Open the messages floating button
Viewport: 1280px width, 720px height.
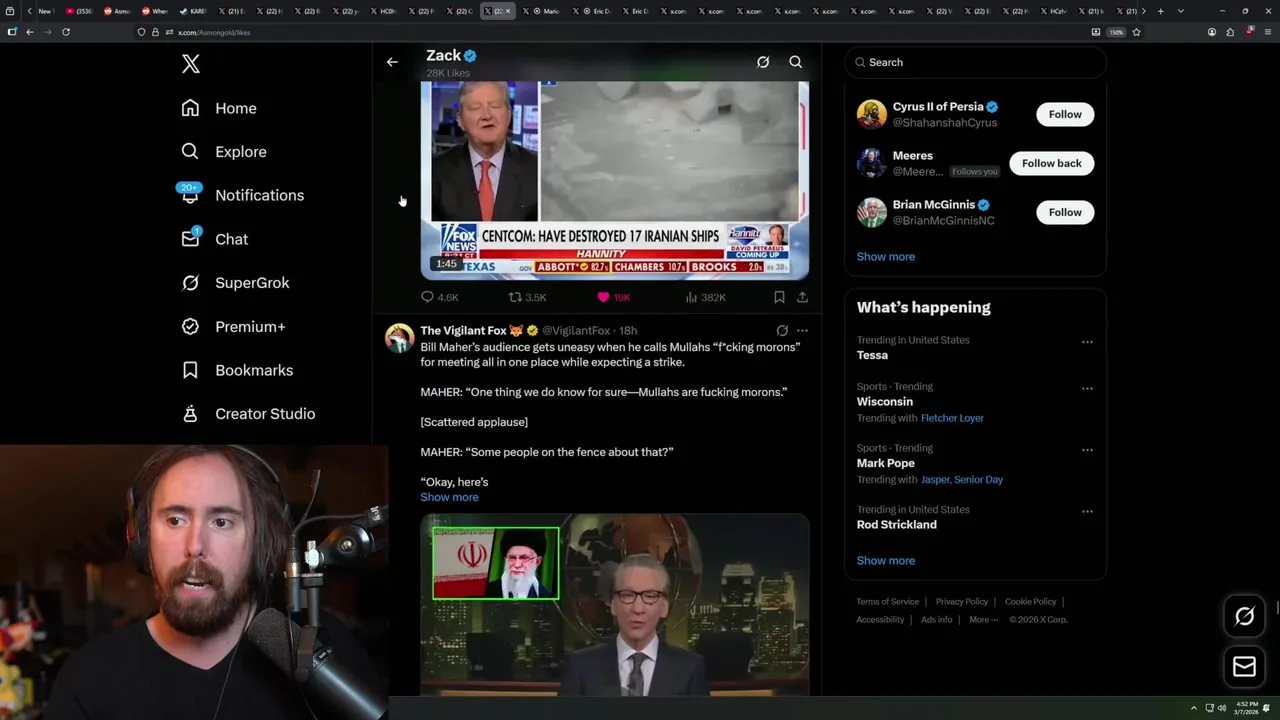1244,666
